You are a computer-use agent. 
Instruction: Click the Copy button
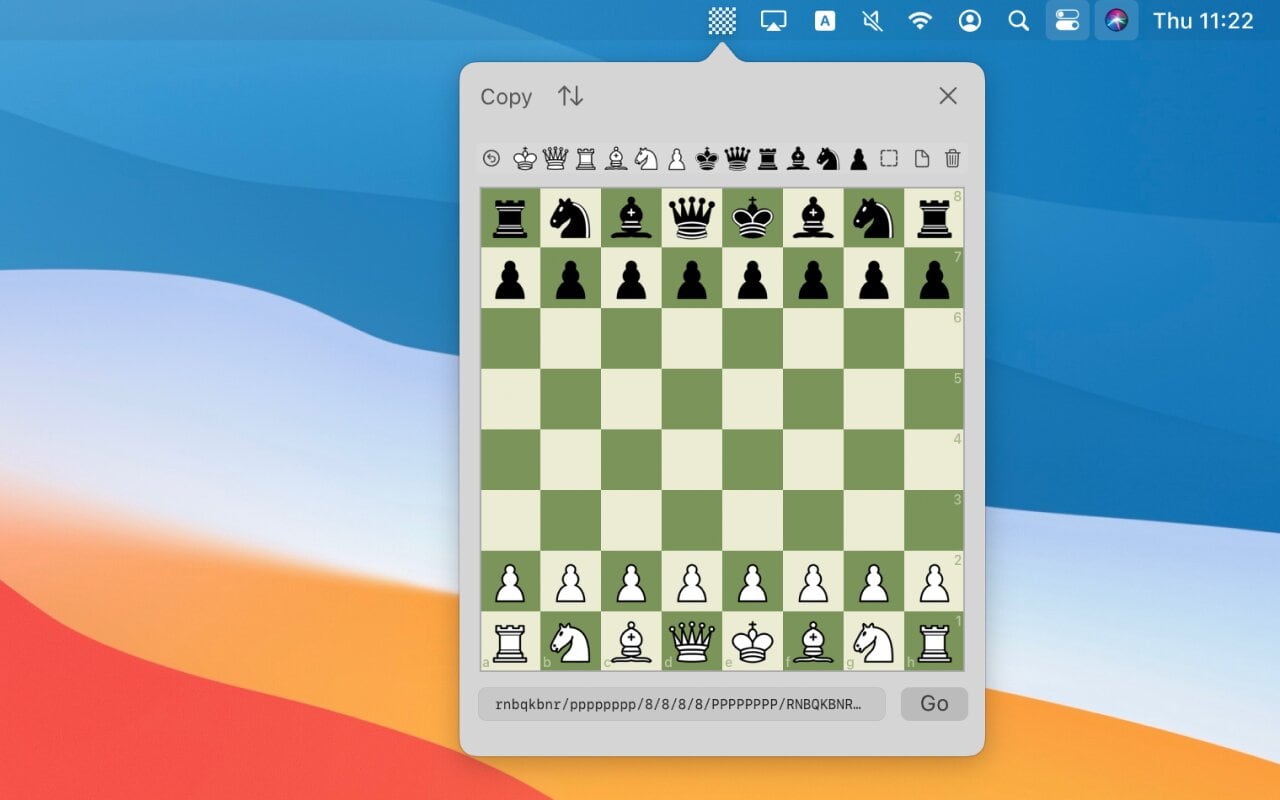click(x=506, y=97)
